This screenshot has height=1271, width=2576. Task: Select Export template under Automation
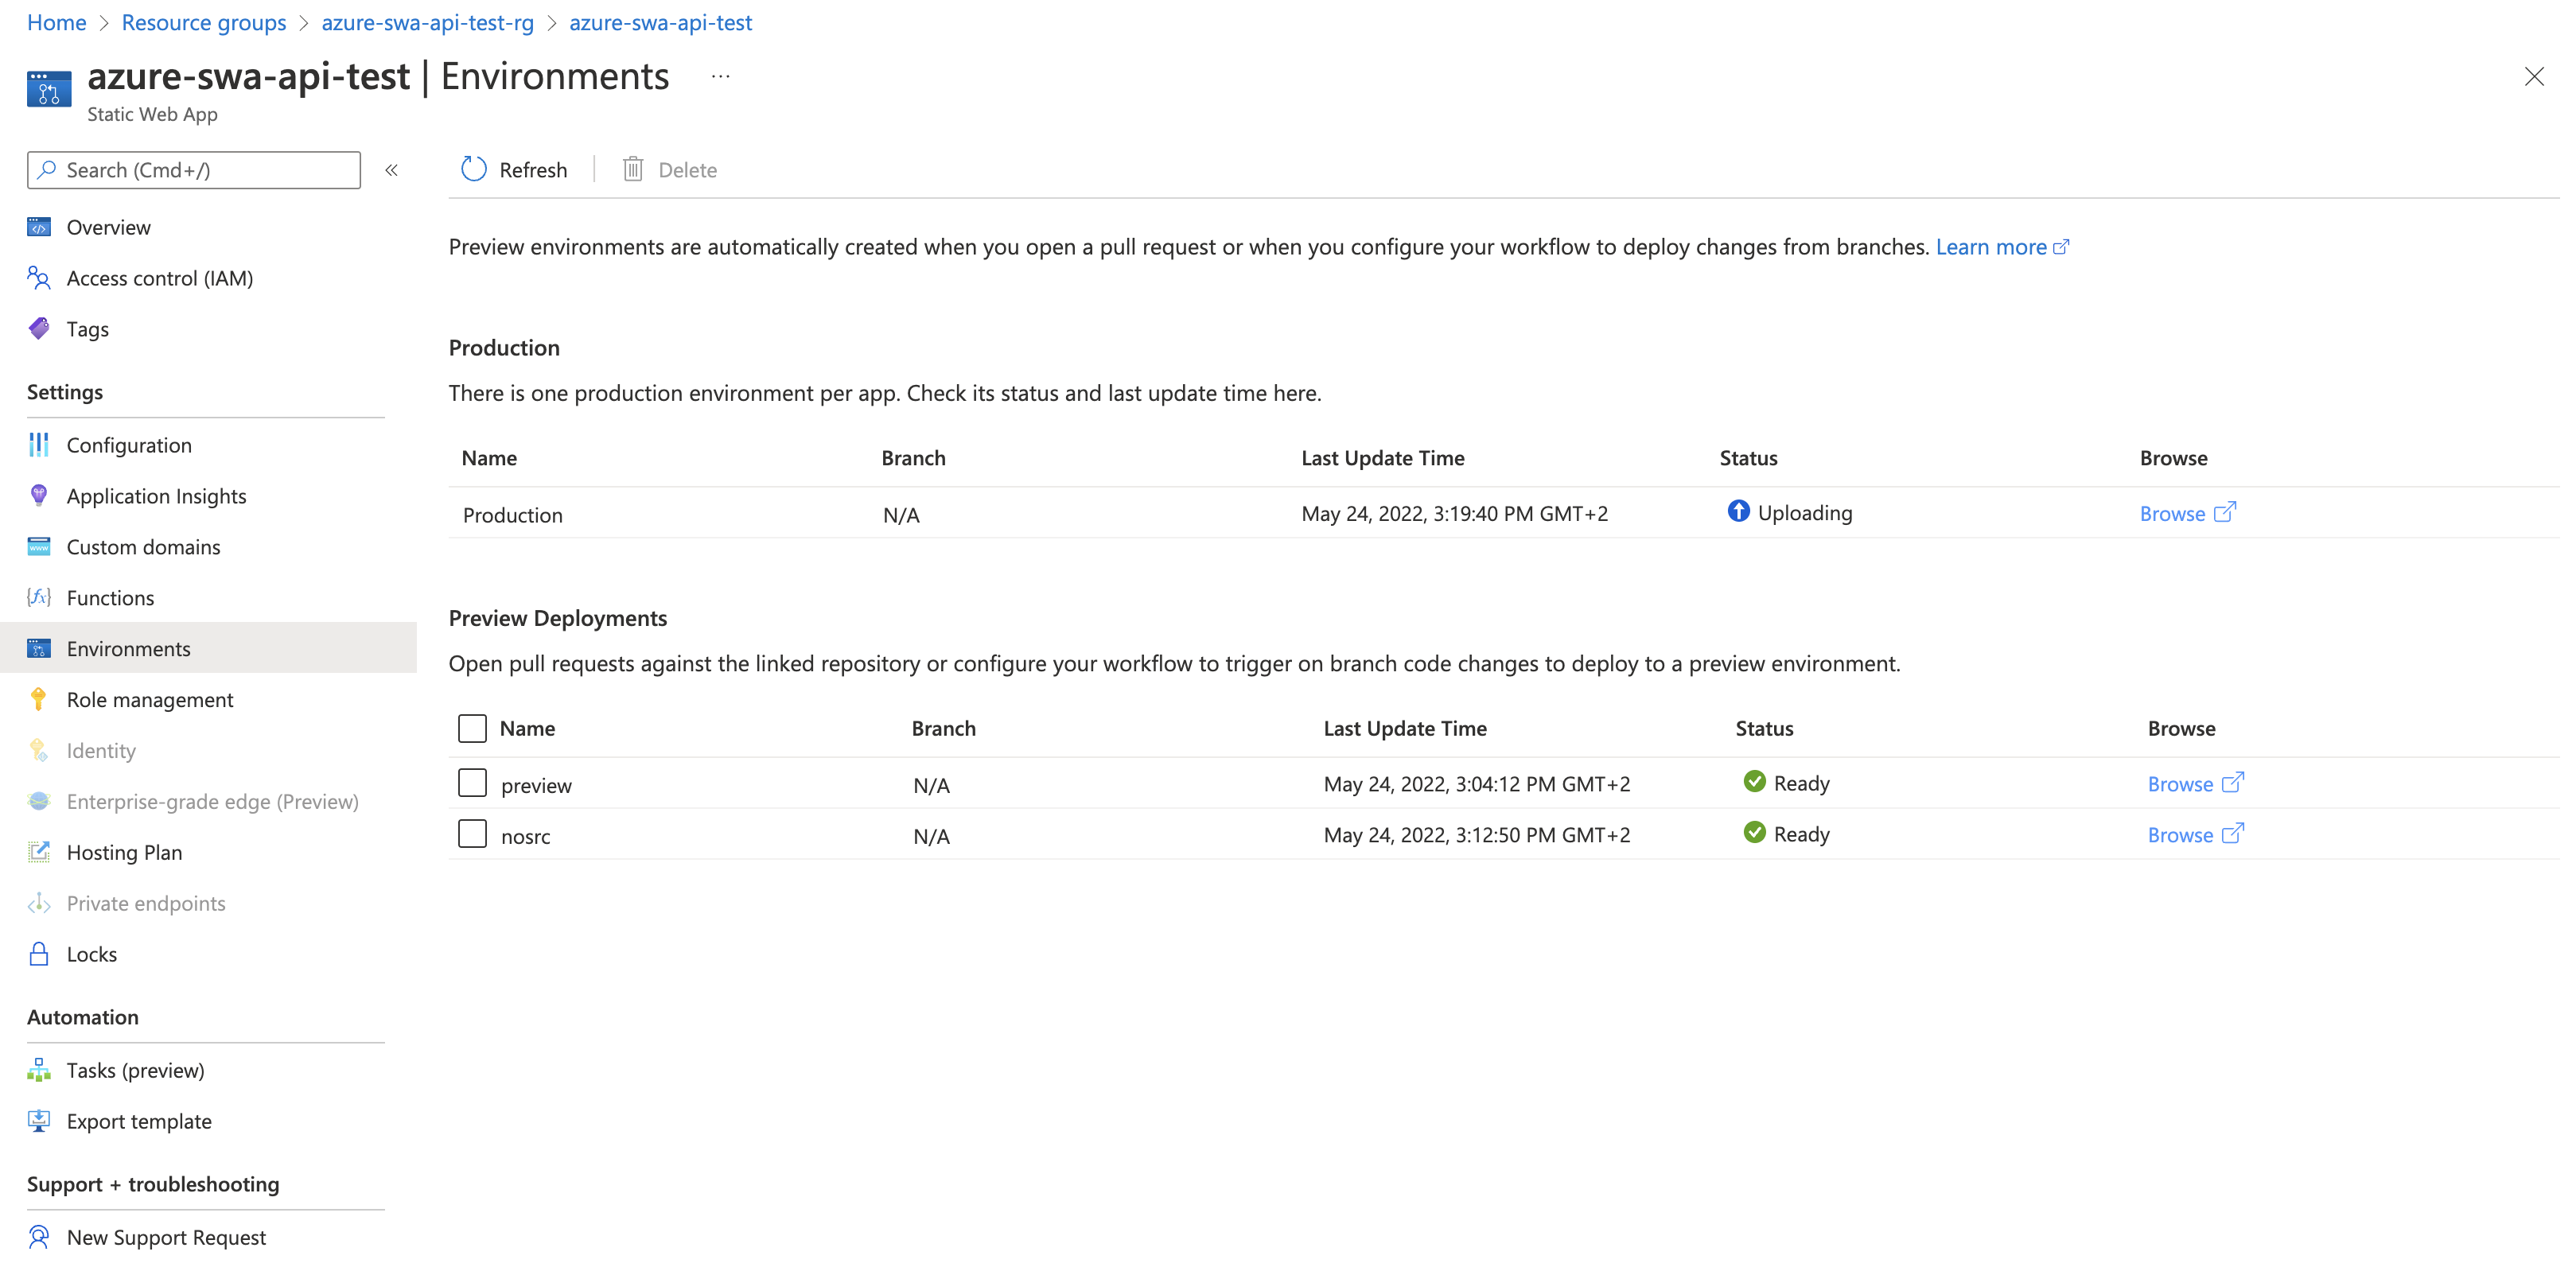point(139,1121)
